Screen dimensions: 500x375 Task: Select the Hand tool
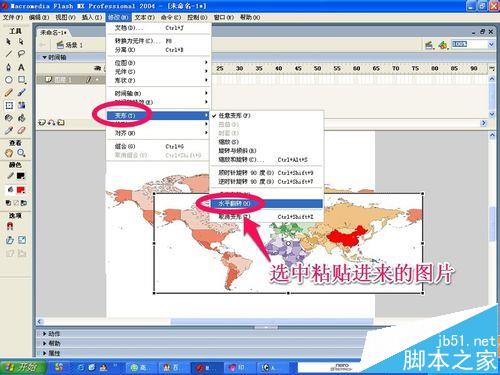tap(9, 153)
